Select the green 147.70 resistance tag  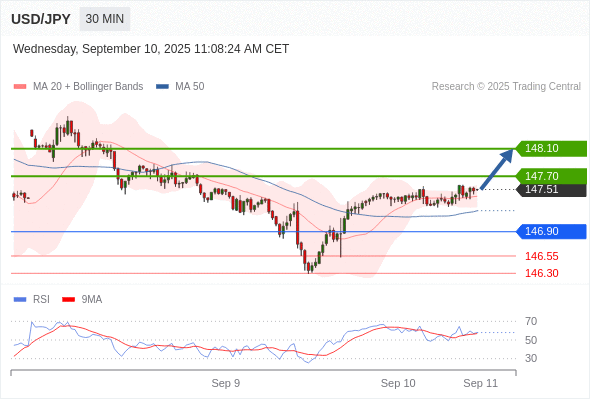[x=551, y=176]
